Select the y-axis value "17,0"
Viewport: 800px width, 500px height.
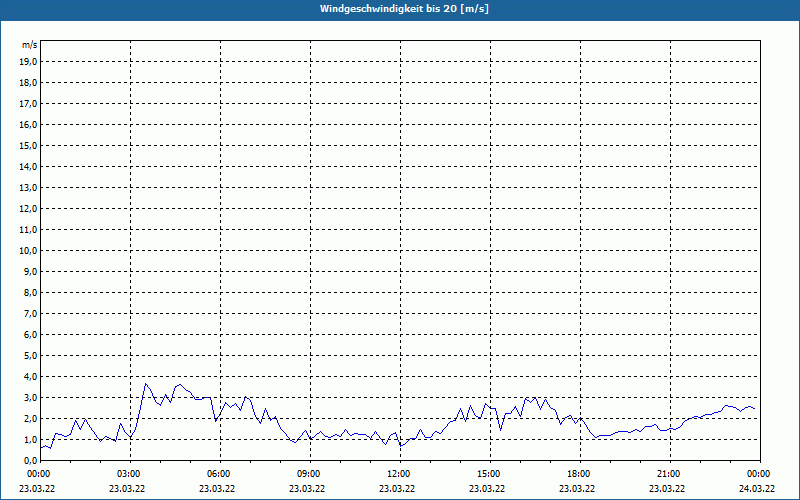tap(30, 104)
